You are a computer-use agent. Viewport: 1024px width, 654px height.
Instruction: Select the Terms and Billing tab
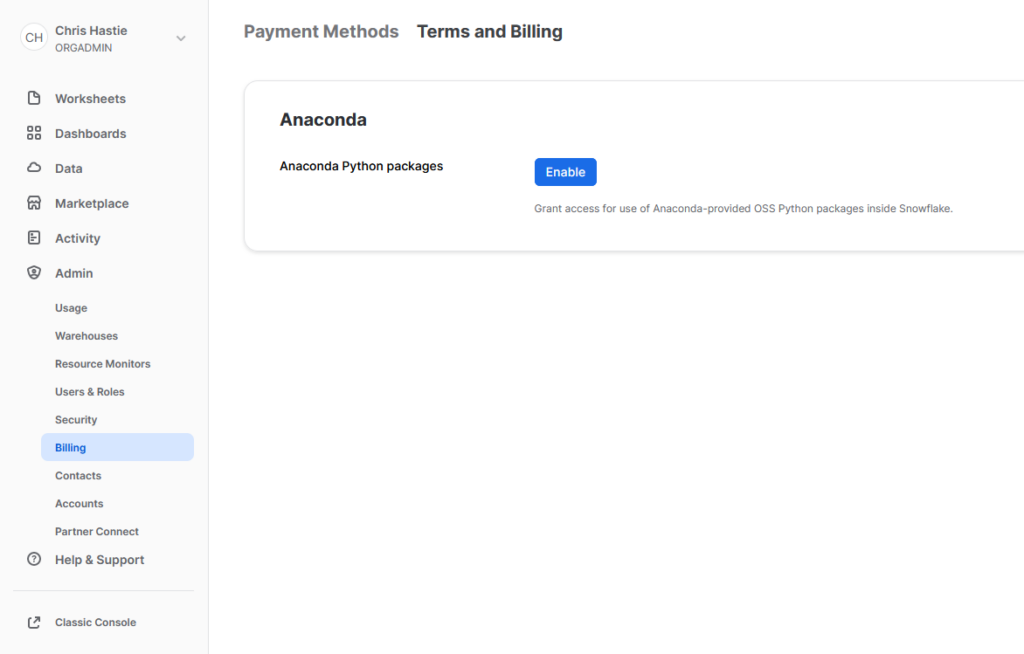(489, 32)
